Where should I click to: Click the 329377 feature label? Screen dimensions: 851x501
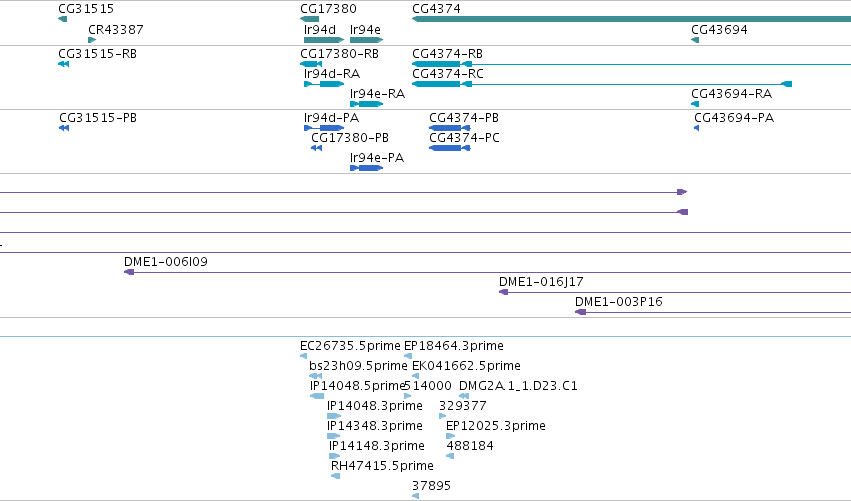[462, 406]
